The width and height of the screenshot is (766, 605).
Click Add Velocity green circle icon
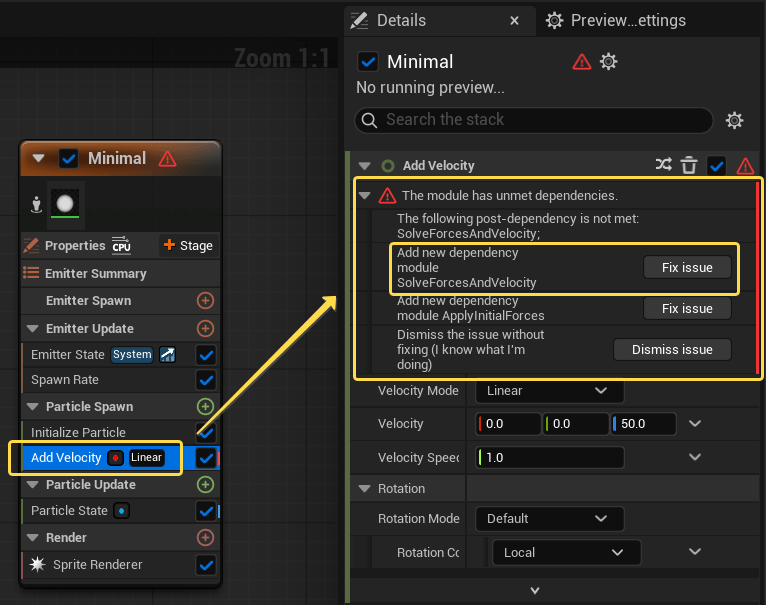coord(388,166)
